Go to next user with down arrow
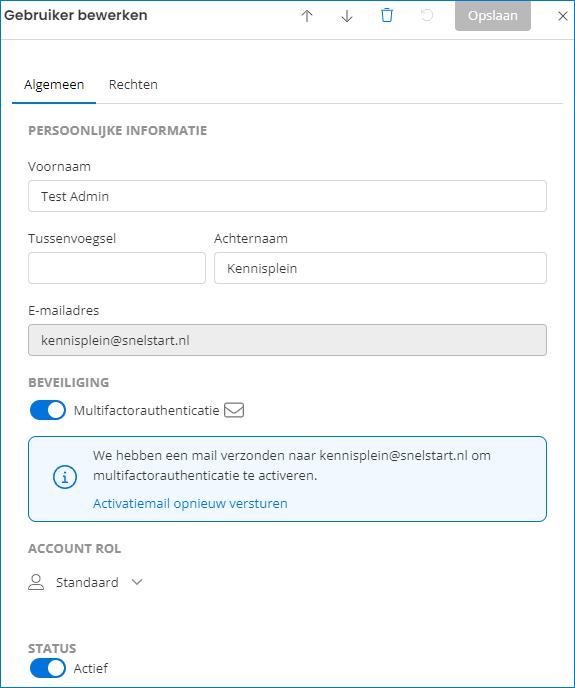The height and width of the screenshot is (688, 575). click(x=347, y=16)
